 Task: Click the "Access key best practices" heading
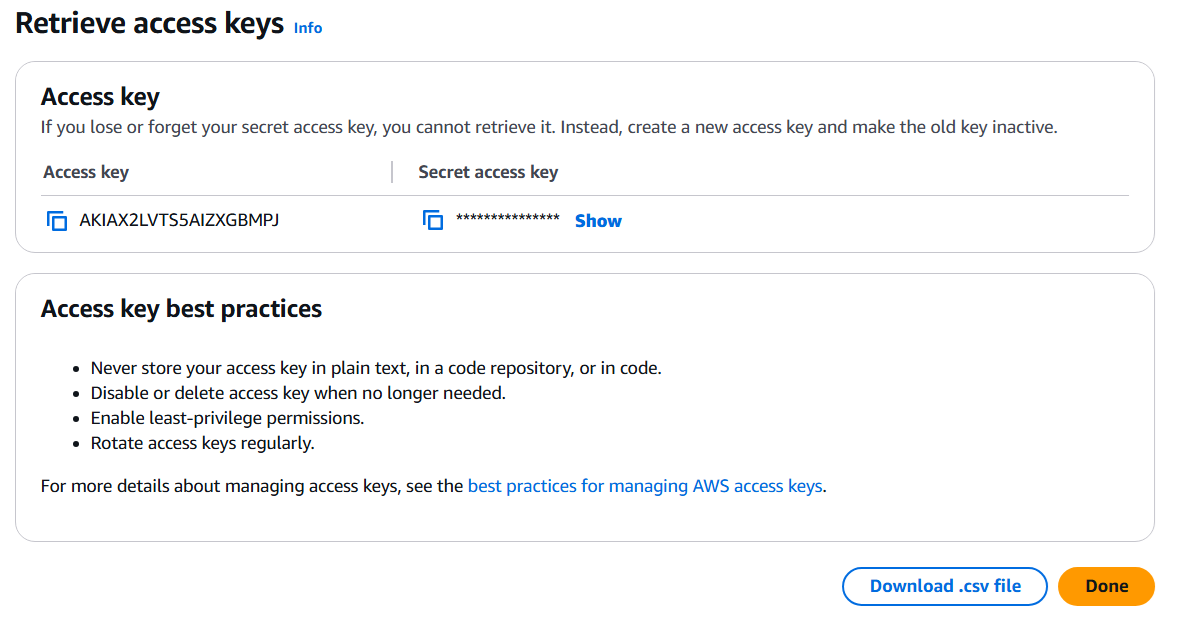(x=181, y=309)
